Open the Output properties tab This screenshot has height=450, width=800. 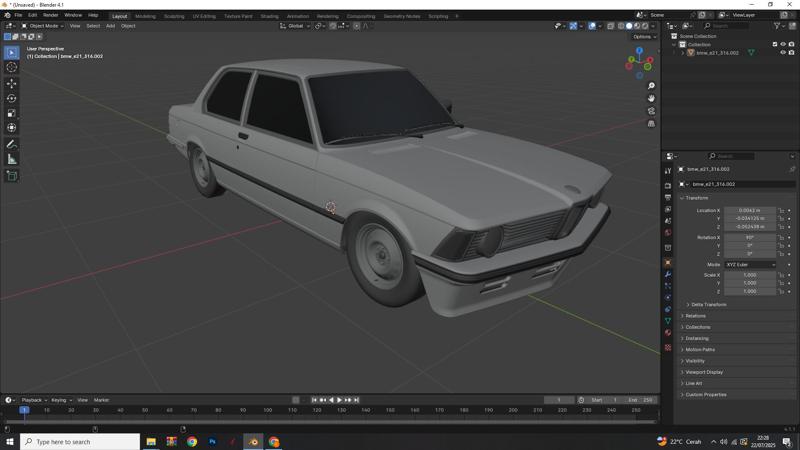pos(668,197)
